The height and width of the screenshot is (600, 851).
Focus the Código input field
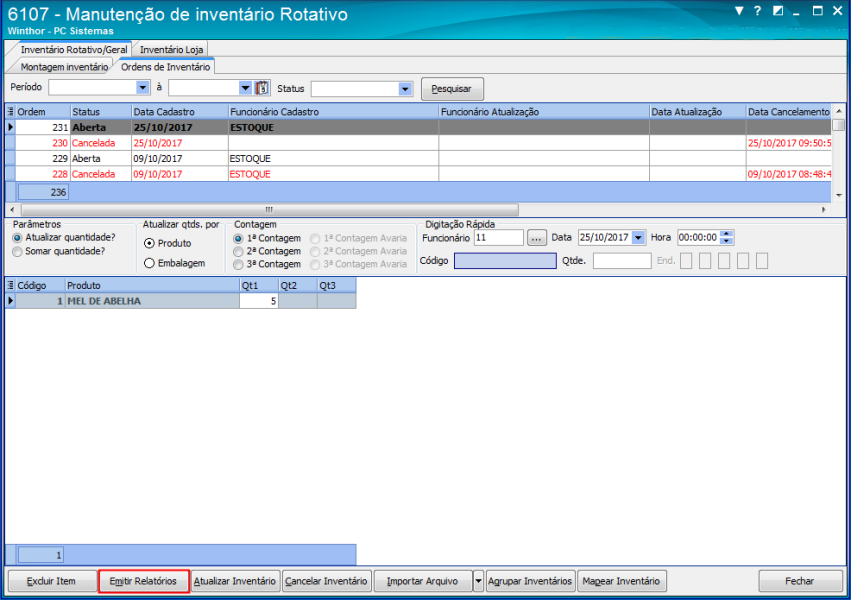point(505,261)
